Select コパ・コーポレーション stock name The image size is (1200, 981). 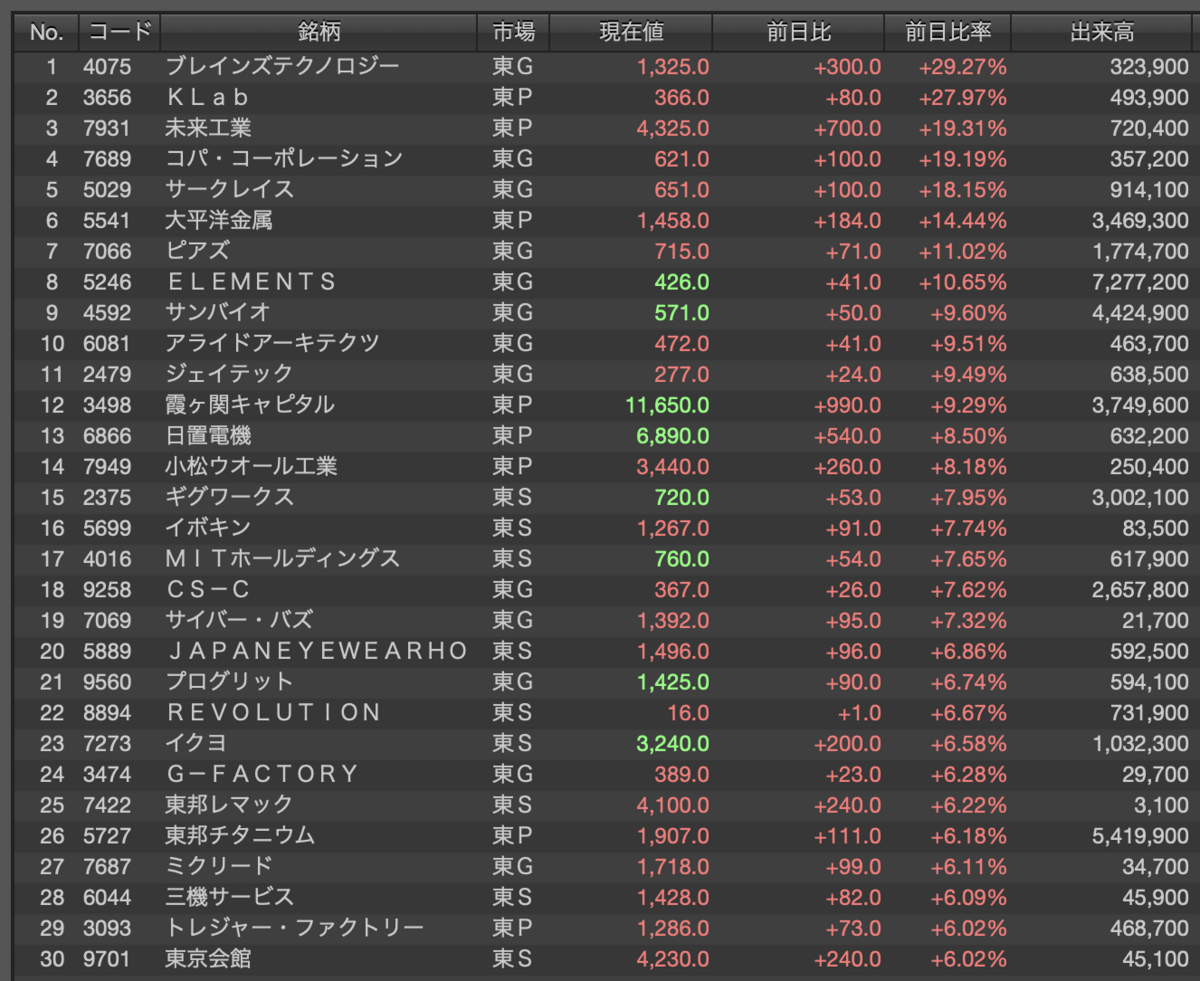pos(284,159)
